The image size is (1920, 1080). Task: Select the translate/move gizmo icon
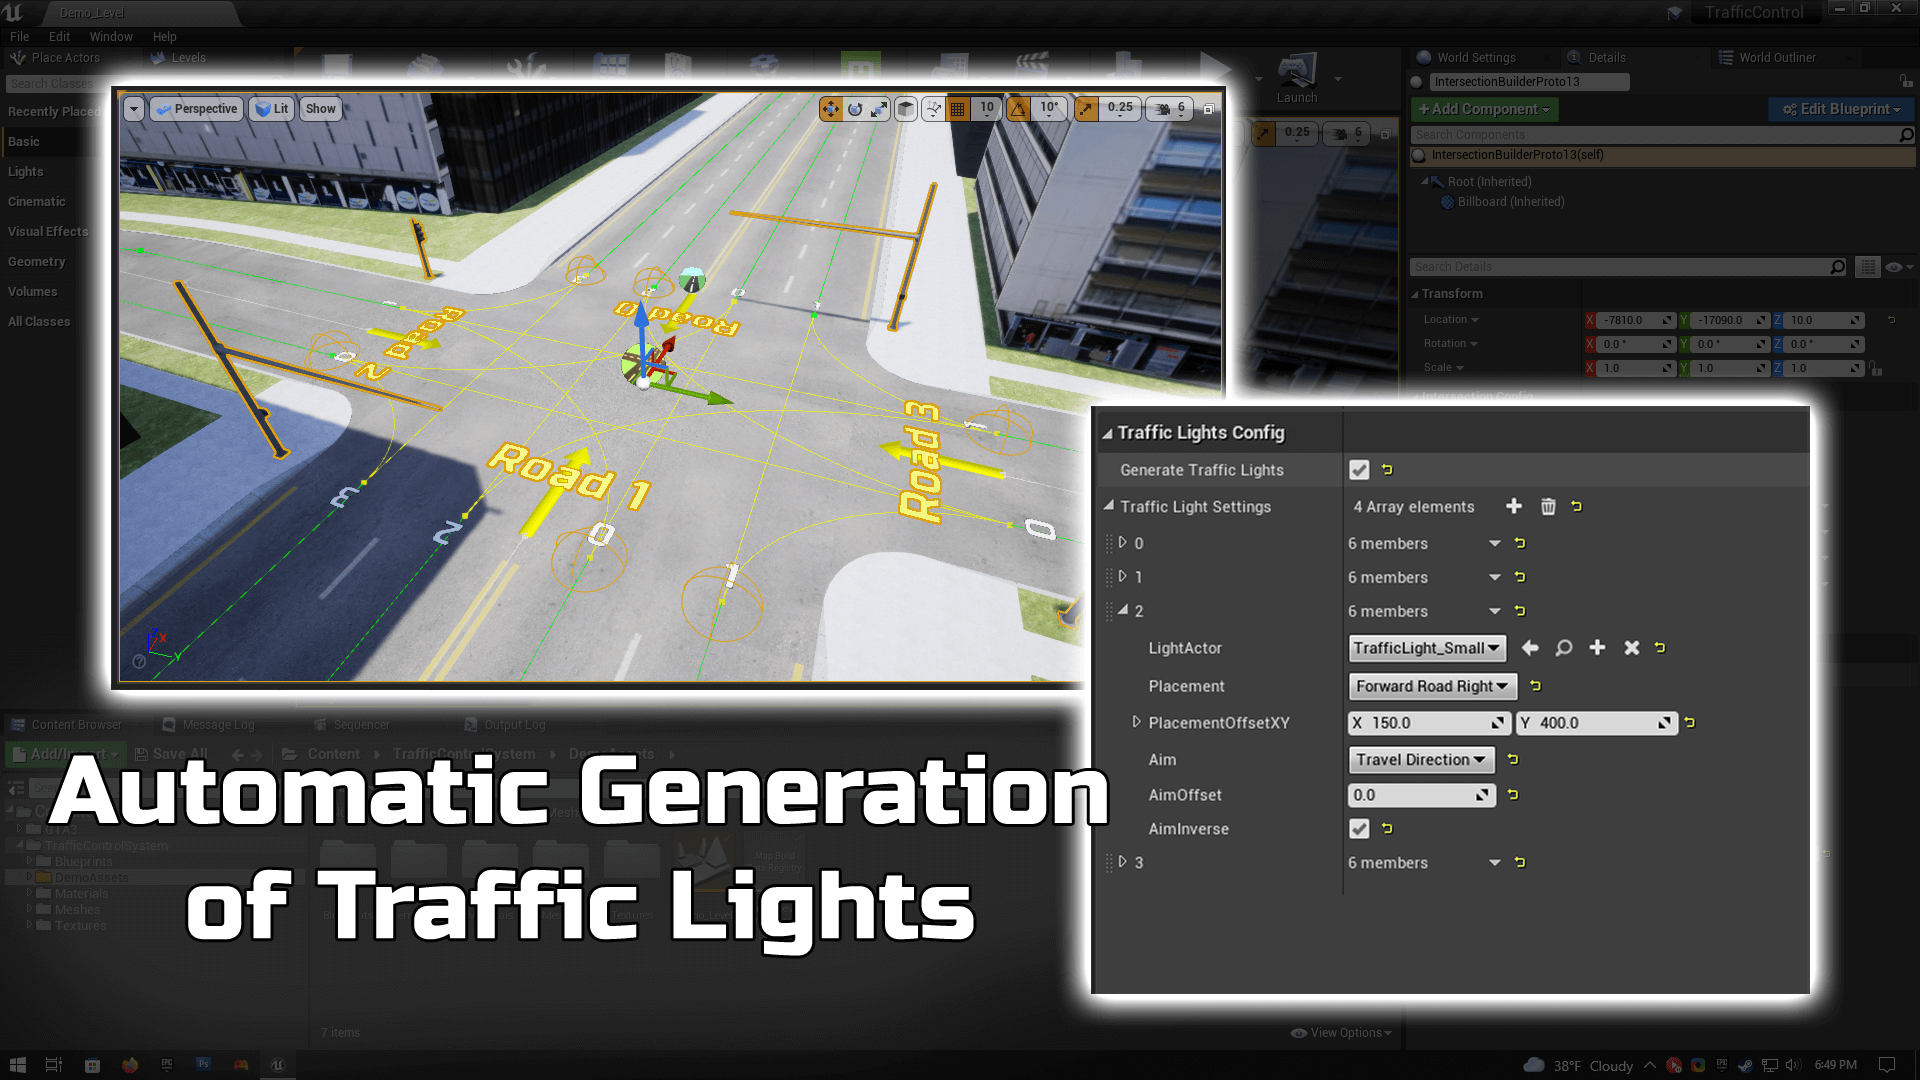(x=835, y=107)
